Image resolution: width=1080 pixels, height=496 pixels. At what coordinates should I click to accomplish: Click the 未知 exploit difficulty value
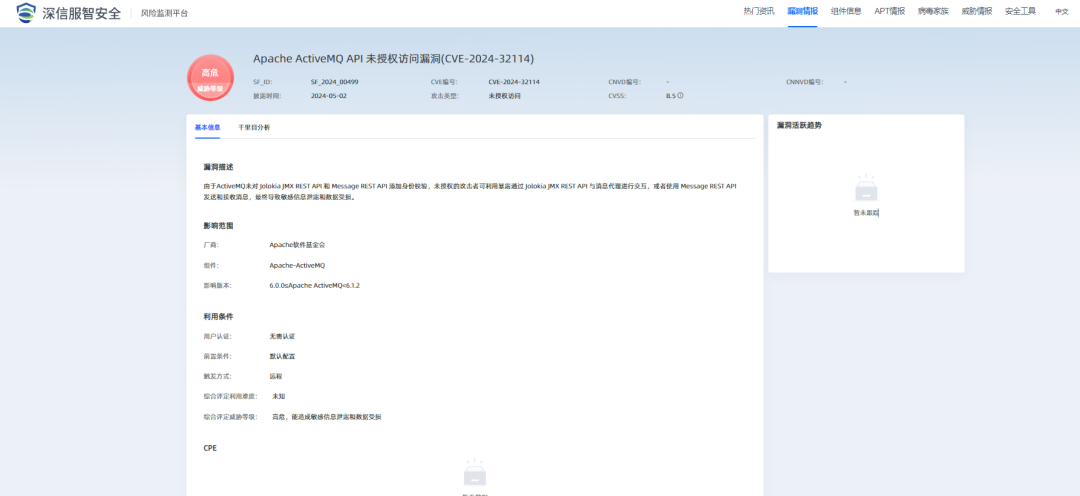point(278,397)
